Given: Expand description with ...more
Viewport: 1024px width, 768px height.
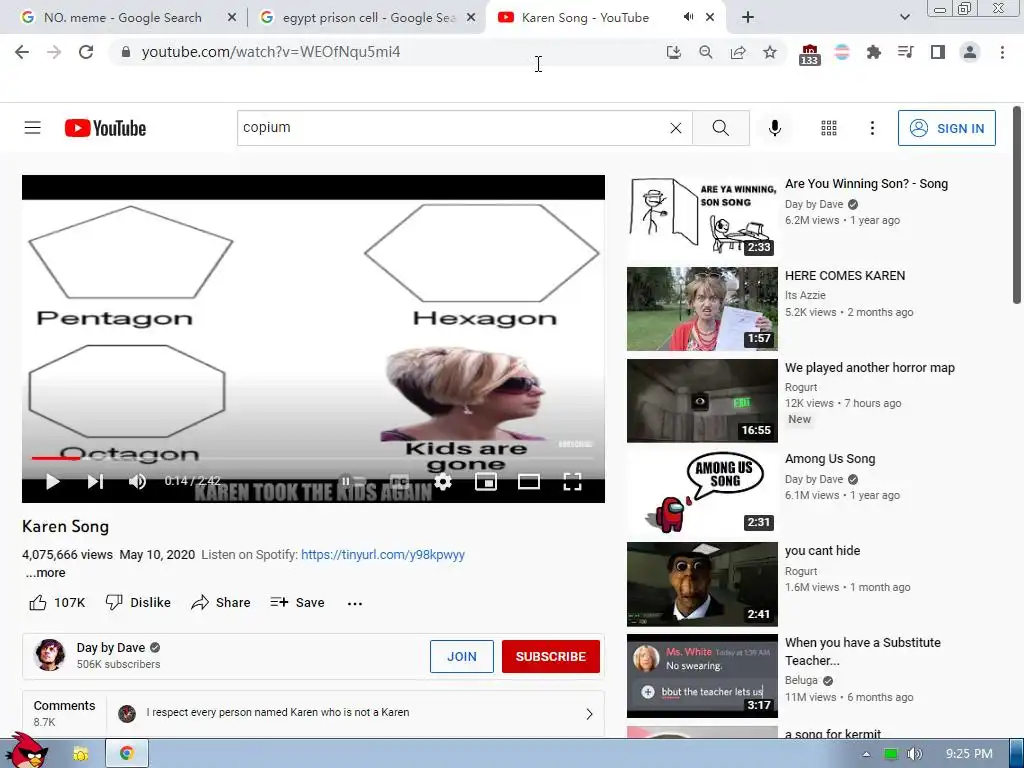Looking at the screenshot, I should pos(46,573).
